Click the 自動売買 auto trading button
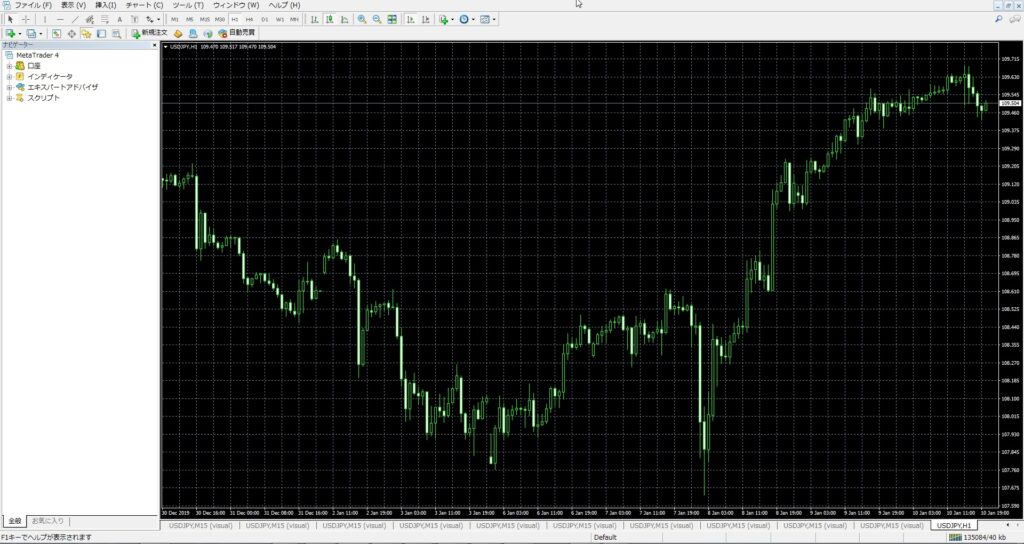This screenshot has width=1024, height=544. (x=236, y=33)
